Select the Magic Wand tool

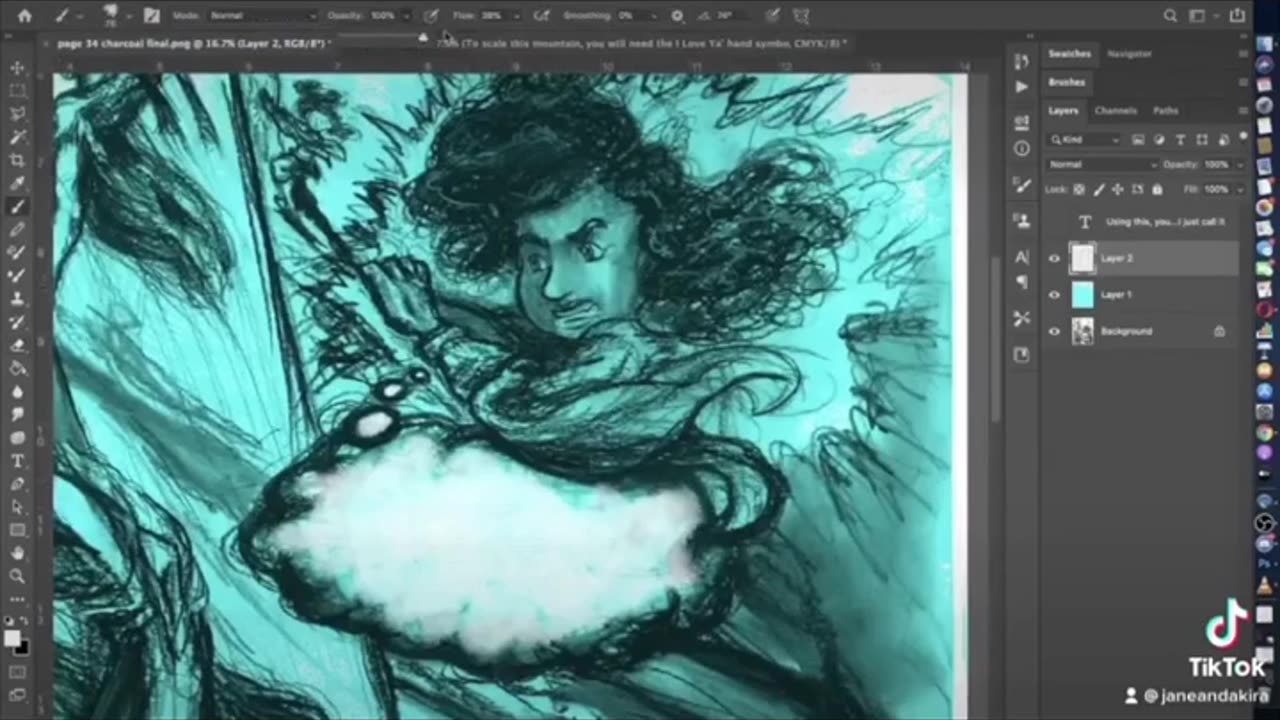17,137
